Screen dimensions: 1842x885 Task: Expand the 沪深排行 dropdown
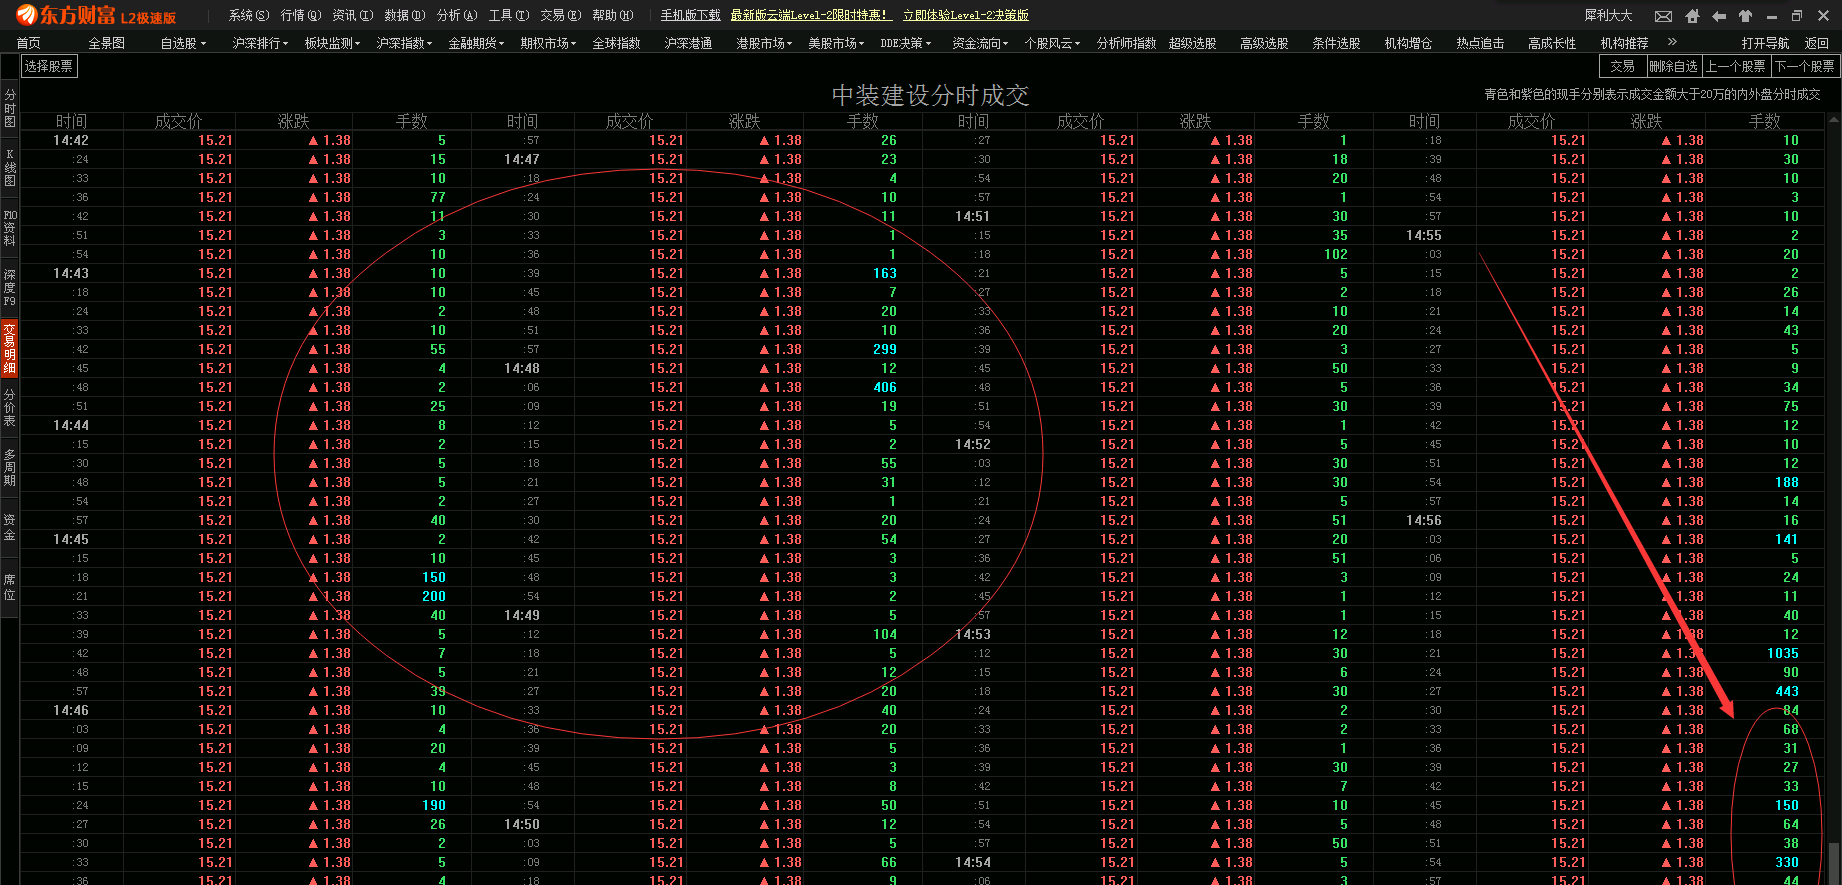260,43
